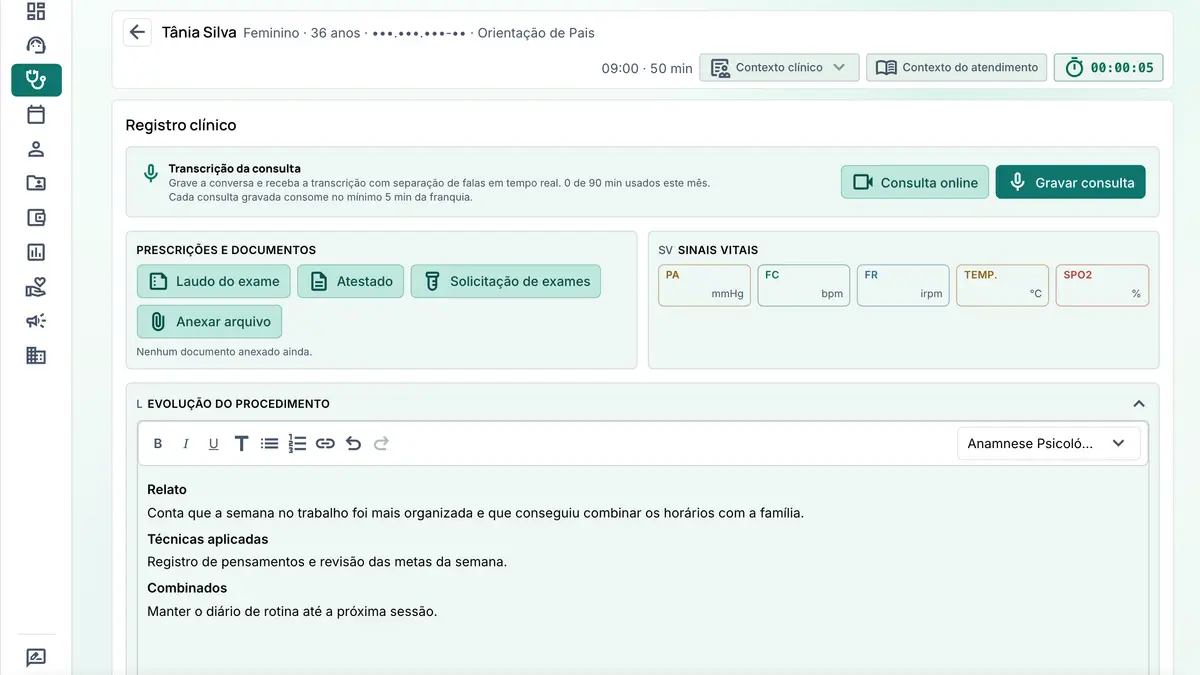Viewport: 1200px width, 675px height.
Task: Create a Laudo do exame document
Action: pyautogui.click(x=214, y=281)
